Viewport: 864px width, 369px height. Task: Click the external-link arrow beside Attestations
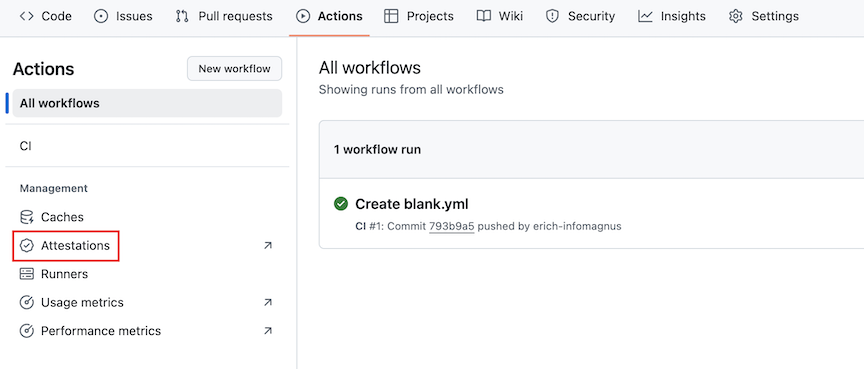pos(268,246)
